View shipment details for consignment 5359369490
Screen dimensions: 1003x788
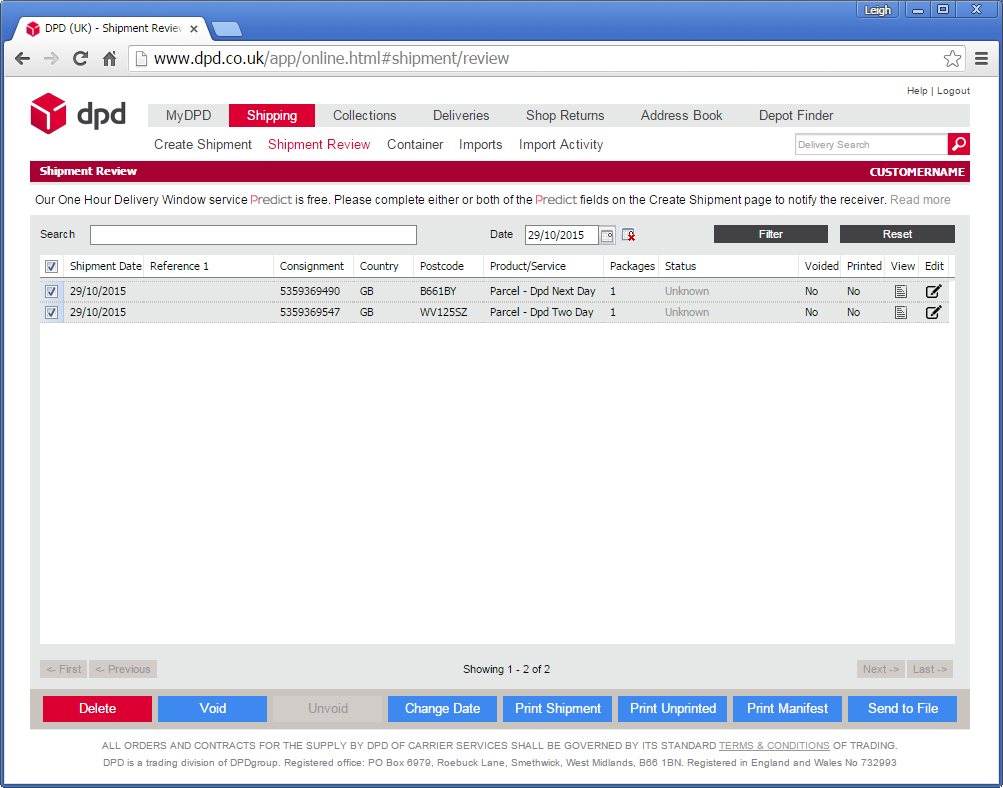point(901,292)
